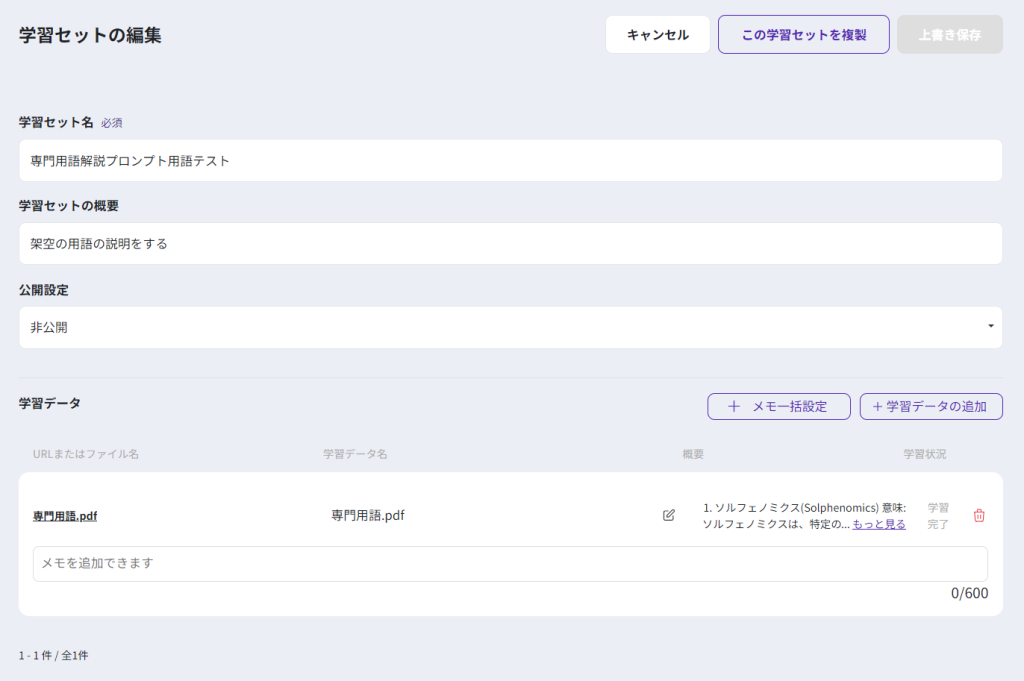Click the 上書き保存 button
Screen dimensions: 1024x681
[949, 35]
